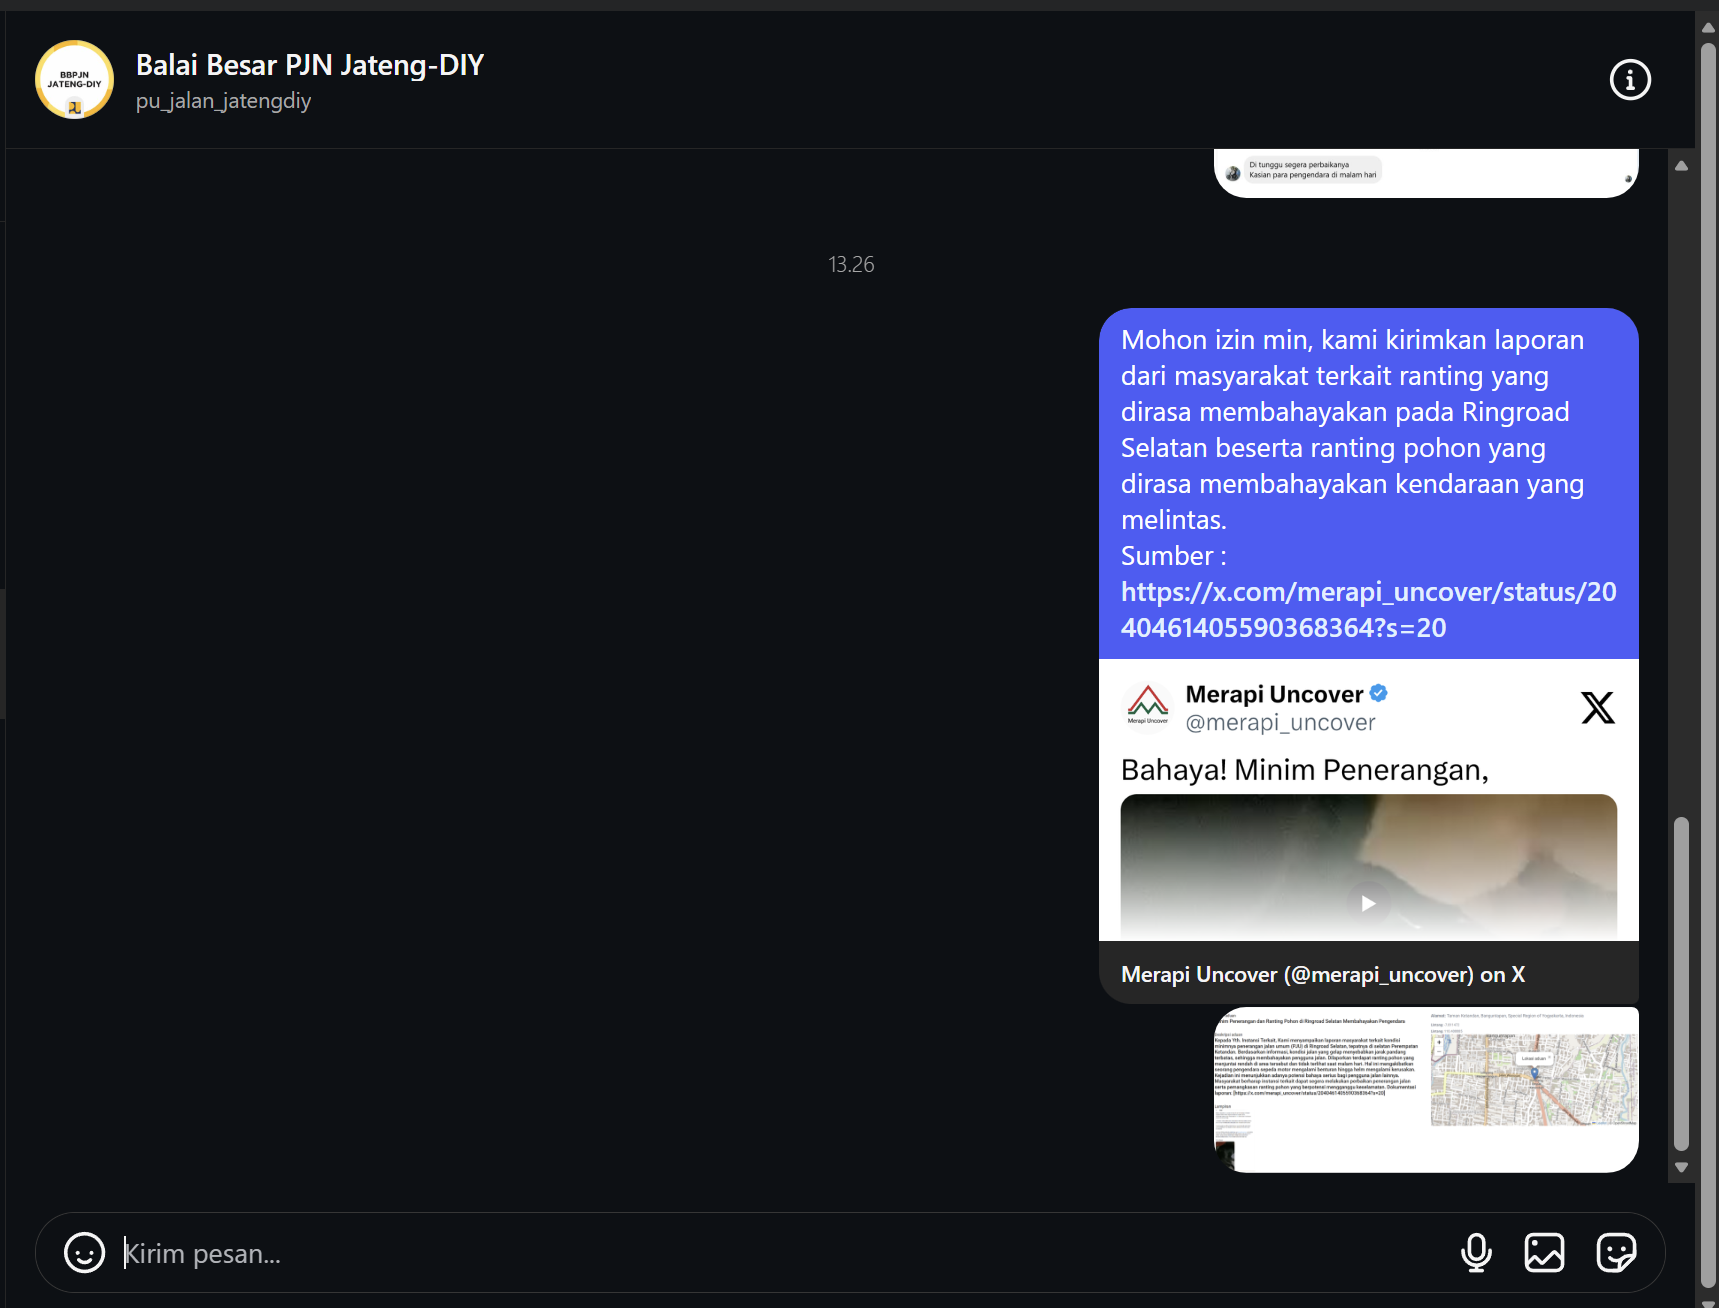Open the partially visible image at top
1719x1308 pixels.
[x=1425, y=173]
